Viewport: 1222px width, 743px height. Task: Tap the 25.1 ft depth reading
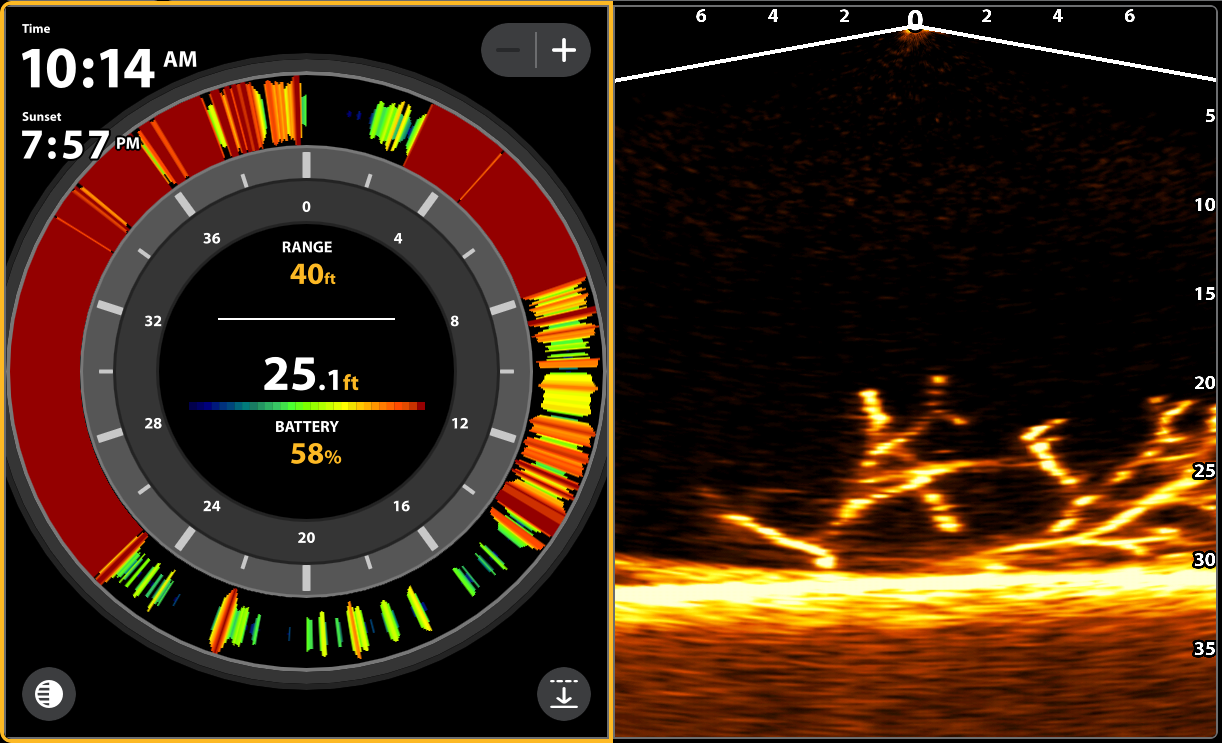coord(310,374)
